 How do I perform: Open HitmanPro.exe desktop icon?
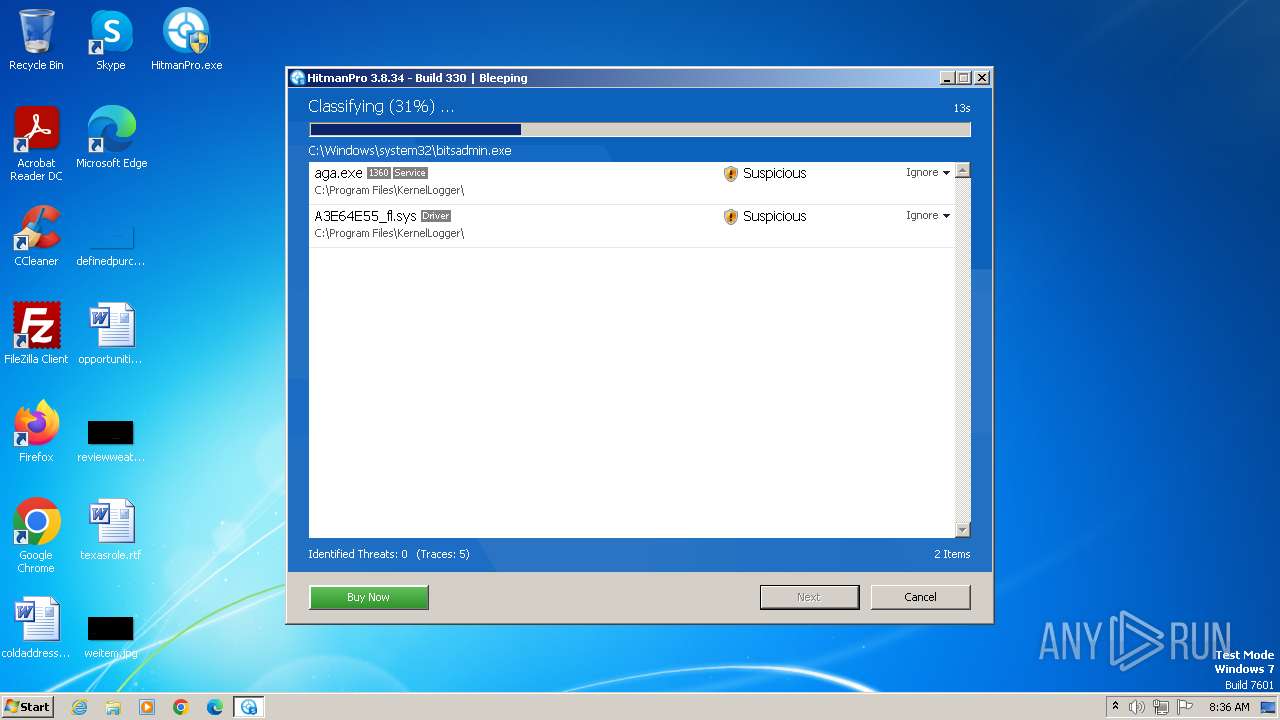tap(186, 40)
